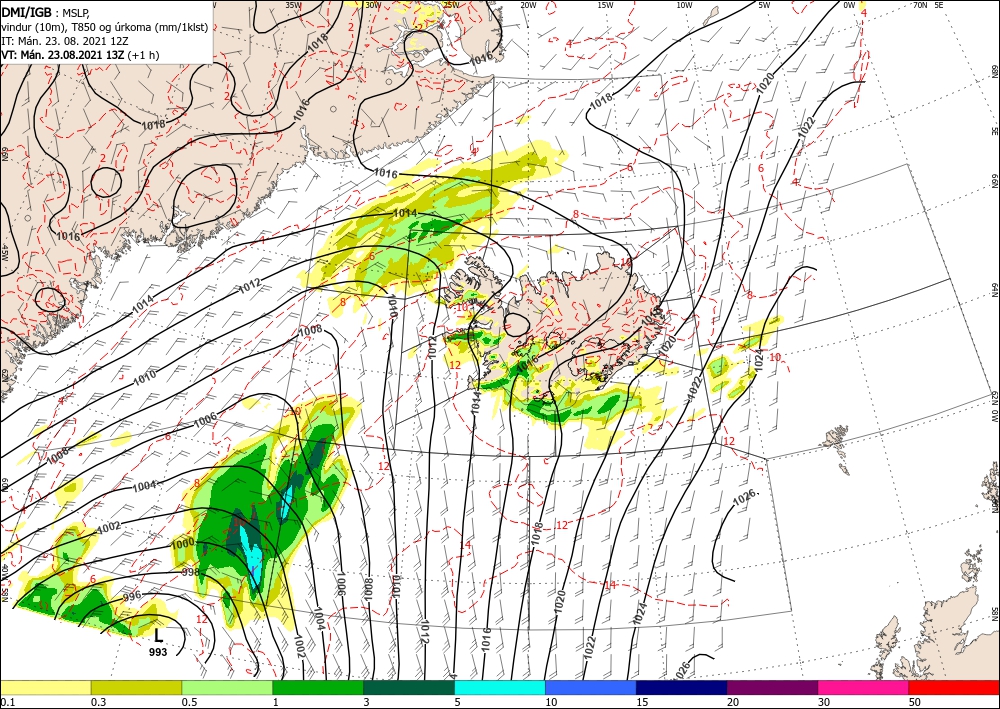Click the '10W' longitude label
The height and width of the screenshot is (709, 1000).
pyautogui.click(x=684, y=5)
